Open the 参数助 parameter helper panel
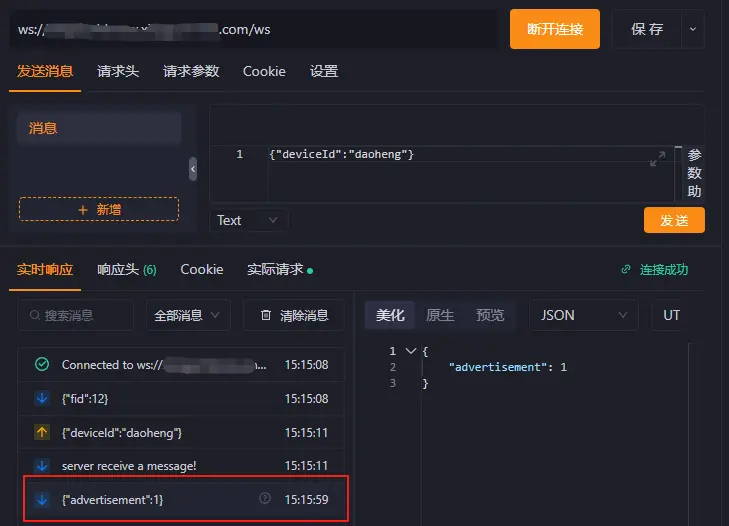 (694, 173)
